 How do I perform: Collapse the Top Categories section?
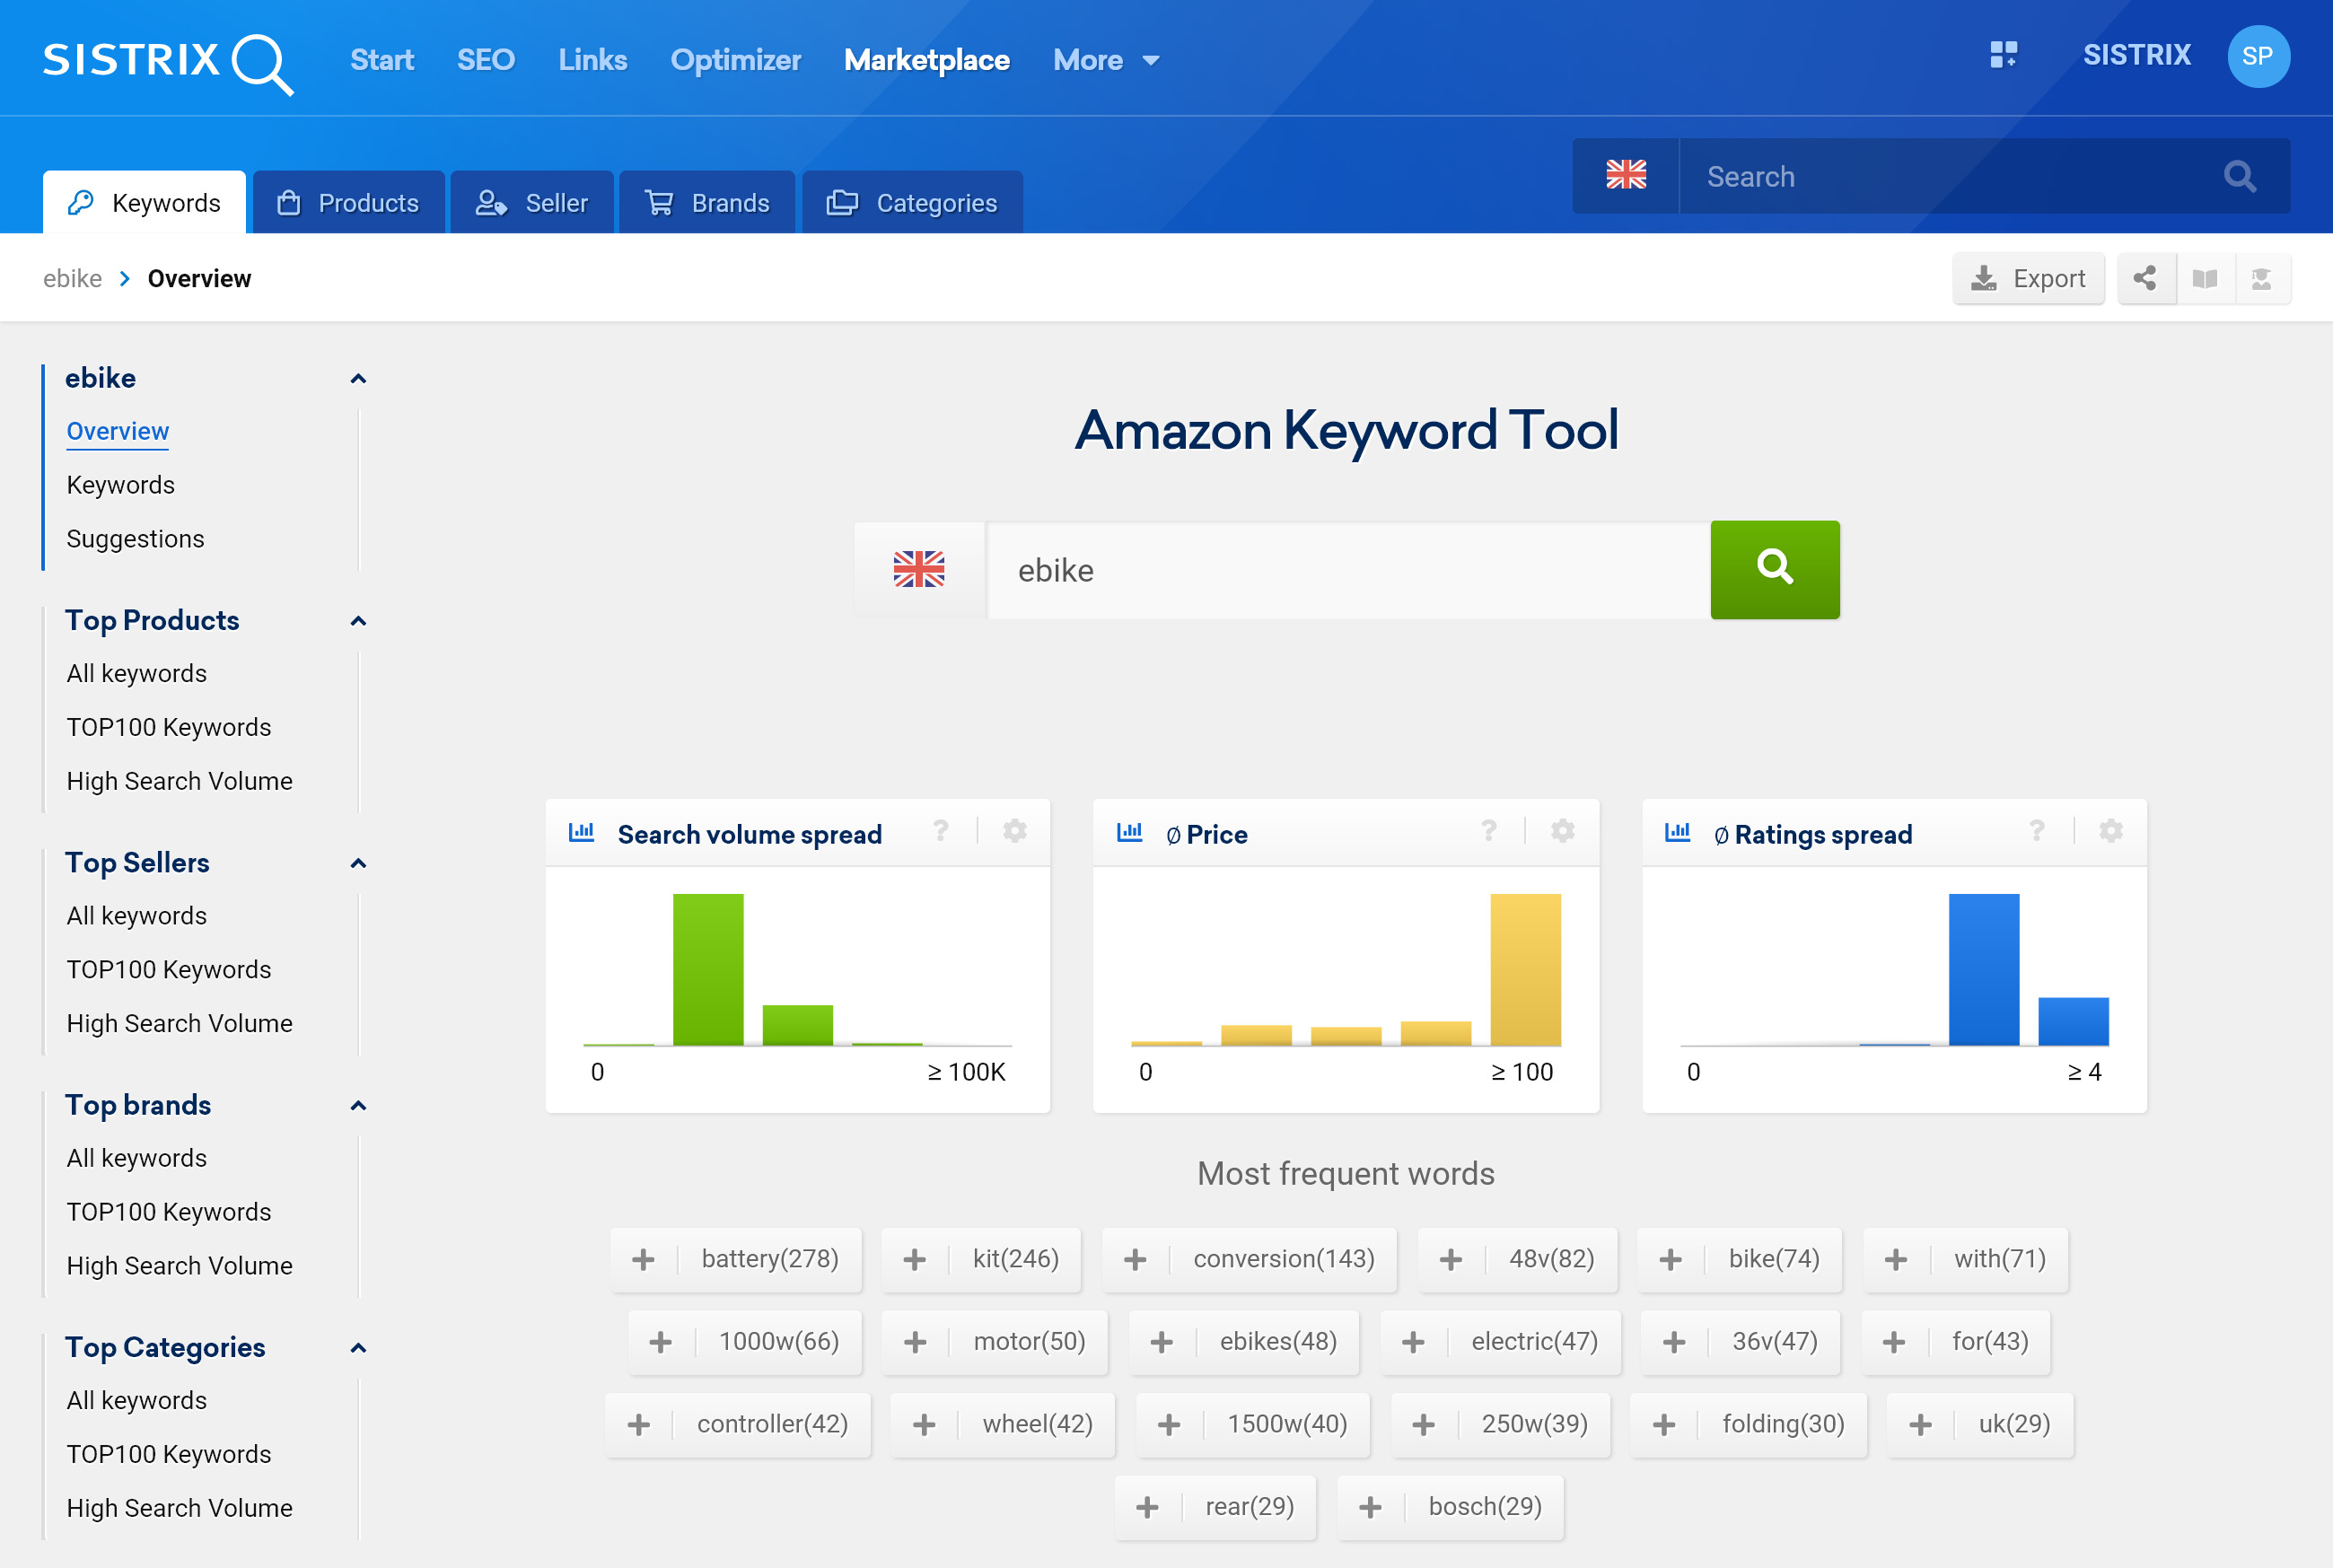pos(358,1348)
